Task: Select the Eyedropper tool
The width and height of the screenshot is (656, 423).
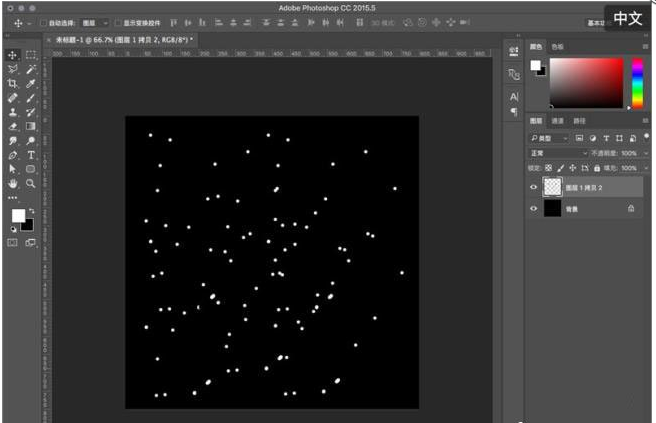Action: click(x=31, y=84)
